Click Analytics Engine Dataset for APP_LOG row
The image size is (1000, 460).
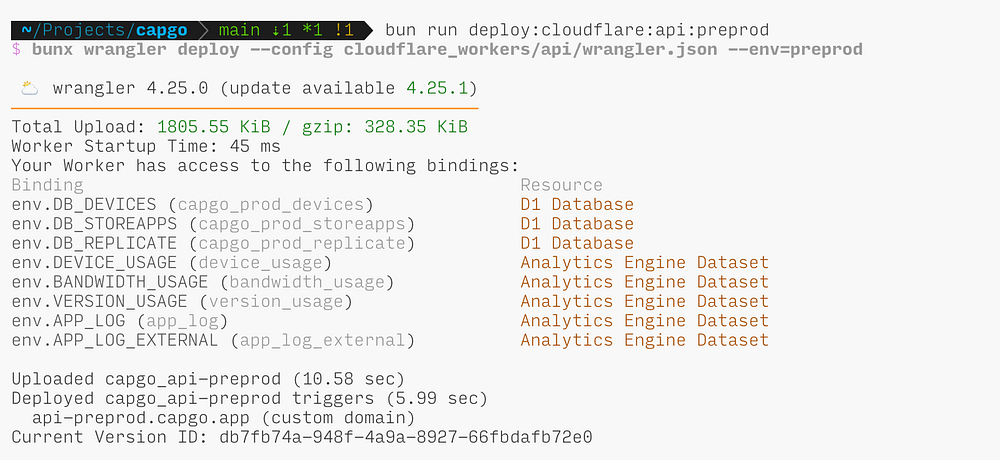pos(645,320)
